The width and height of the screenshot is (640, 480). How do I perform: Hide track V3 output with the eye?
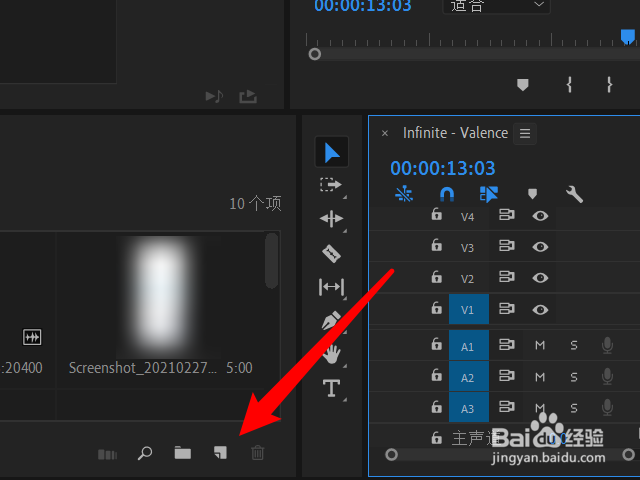(x=540, y=247)
